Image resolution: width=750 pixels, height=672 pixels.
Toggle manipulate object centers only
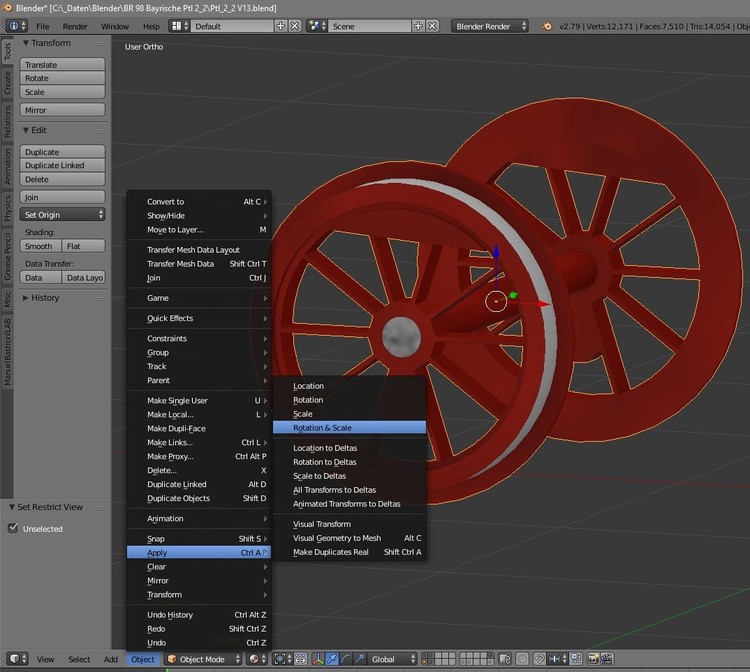coord(300,659)
